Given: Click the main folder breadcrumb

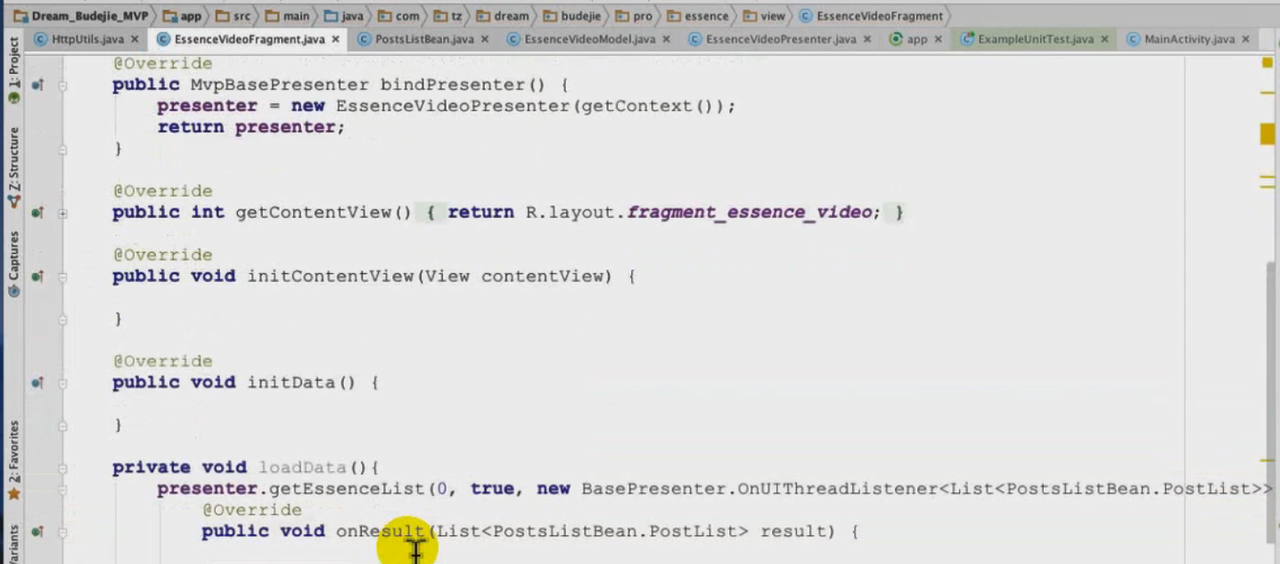Looking at the screenshot, I should [287, 16].
